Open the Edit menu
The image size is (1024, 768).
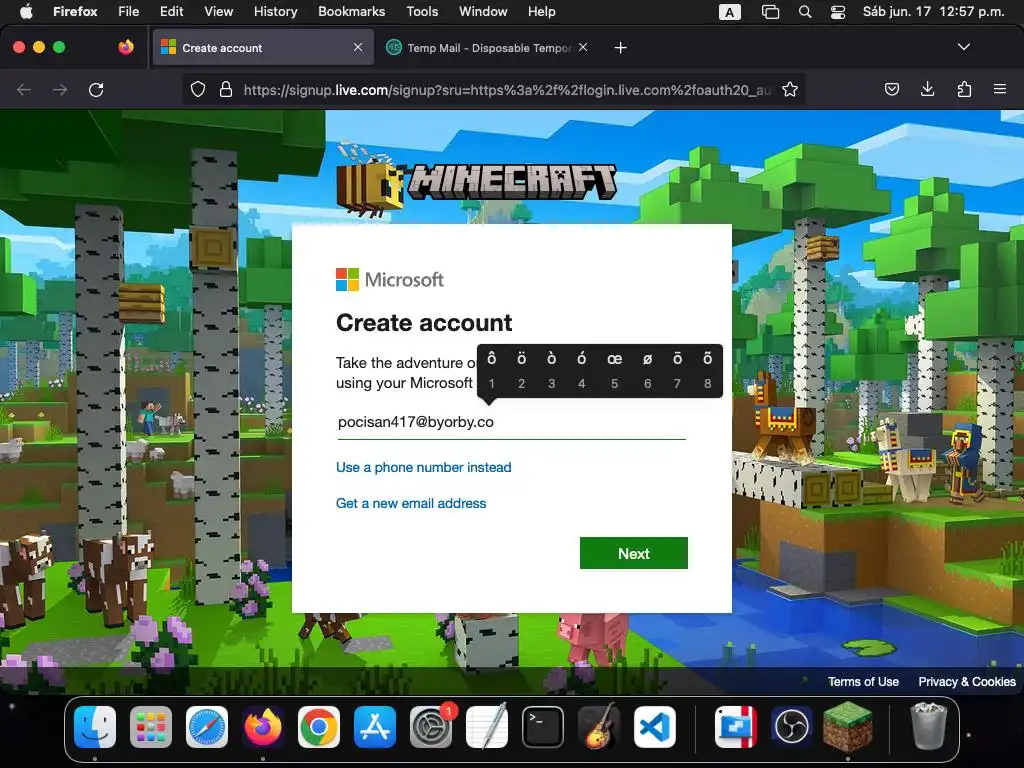pyautogui.click(x=172, y=11)
